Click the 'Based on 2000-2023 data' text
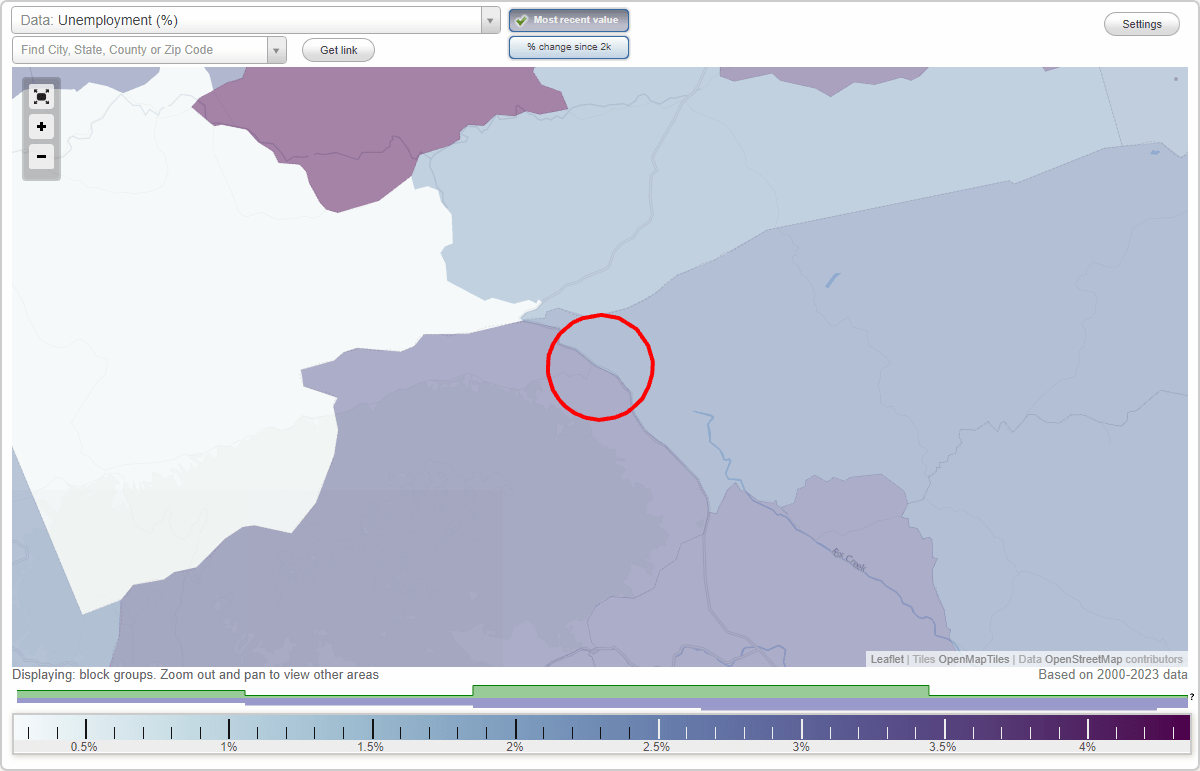 [x=1113, y=675]
